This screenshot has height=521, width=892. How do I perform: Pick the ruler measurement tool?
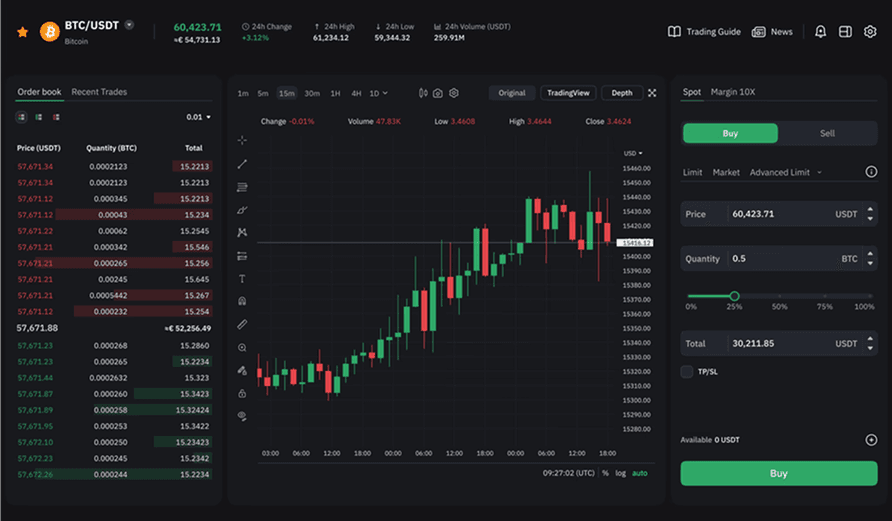(x=242, y=325)
